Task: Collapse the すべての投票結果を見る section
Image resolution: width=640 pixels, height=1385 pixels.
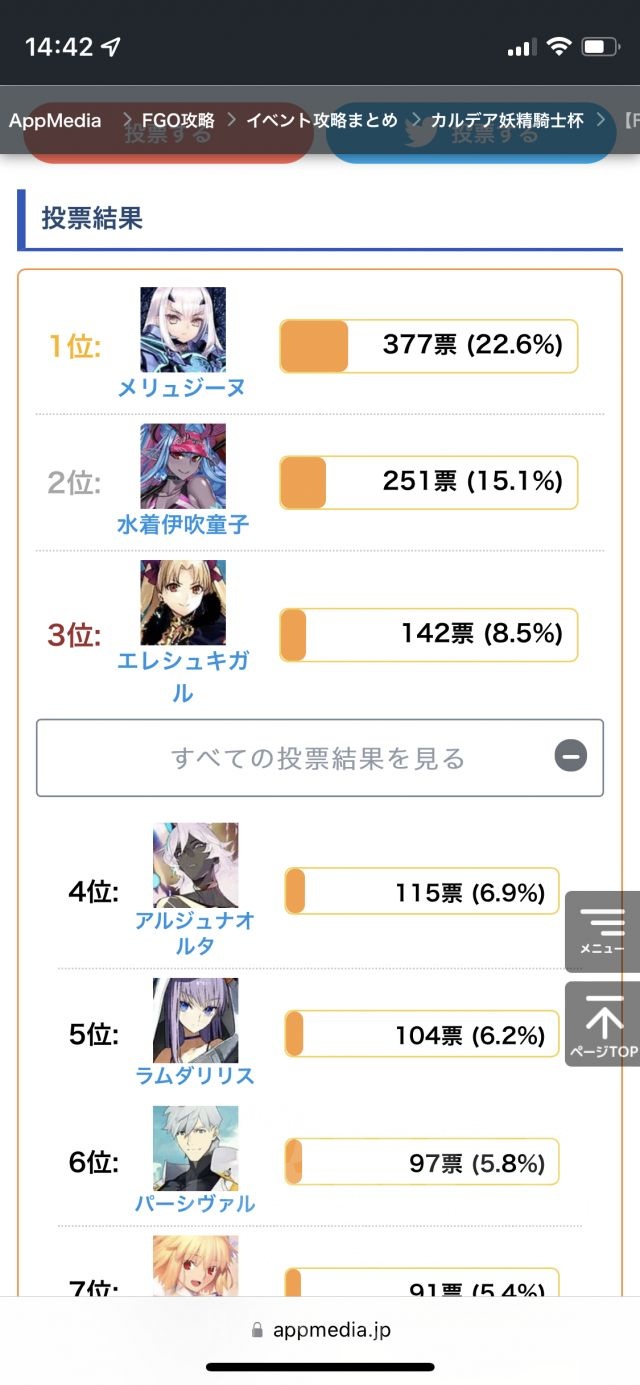Action: [x=318, y=758]
